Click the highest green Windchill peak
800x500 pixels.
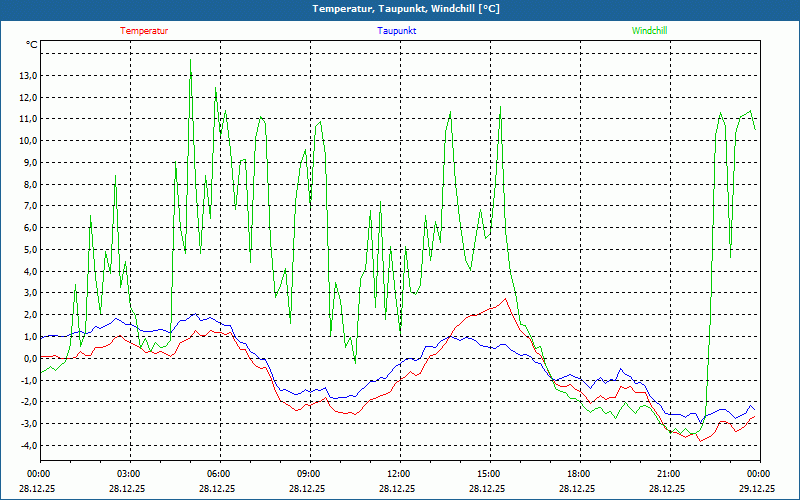click(x=190, y=60)
